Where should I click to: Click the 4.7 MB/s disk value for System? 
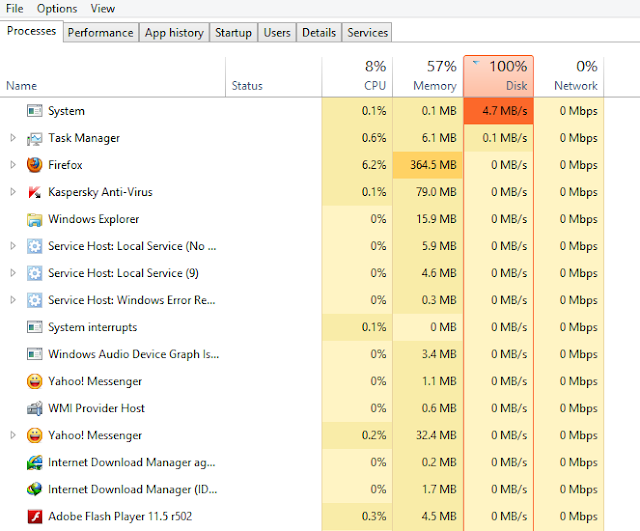(x=498, y=111)
